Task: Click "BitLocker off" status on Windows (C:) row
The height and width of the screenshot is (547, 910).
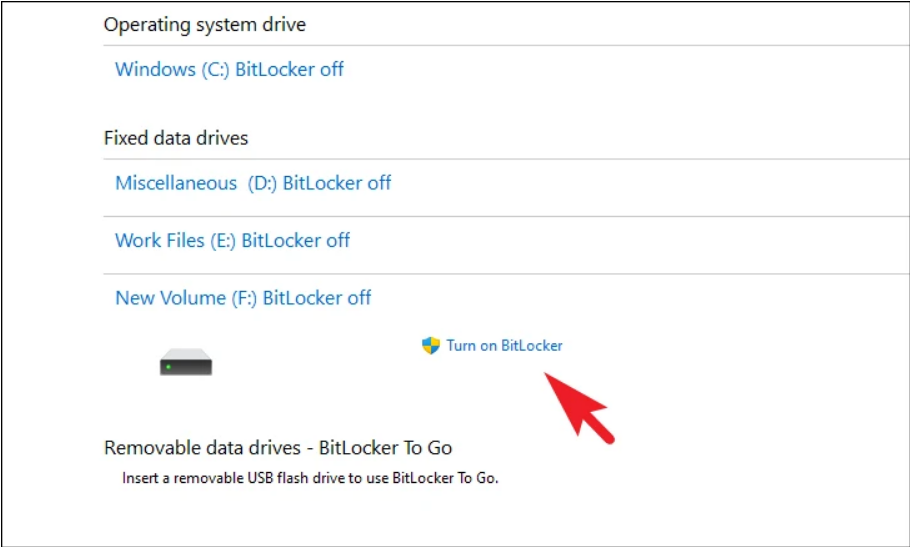Action: click(290, 70)
